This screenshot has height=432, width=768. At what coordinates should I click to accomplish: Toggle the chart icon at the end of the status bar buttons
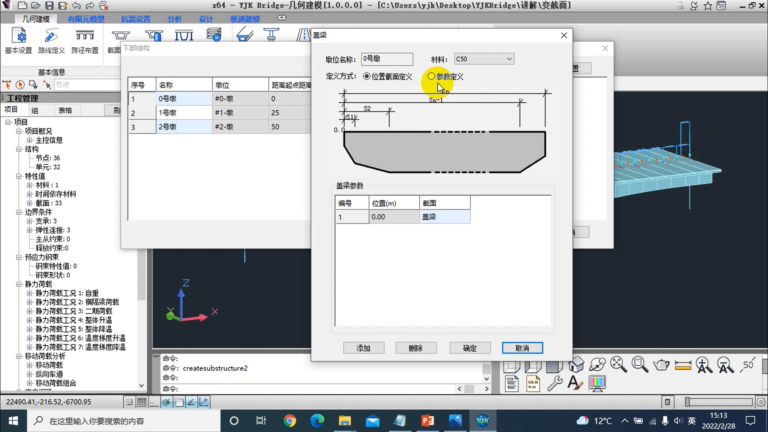204,402
